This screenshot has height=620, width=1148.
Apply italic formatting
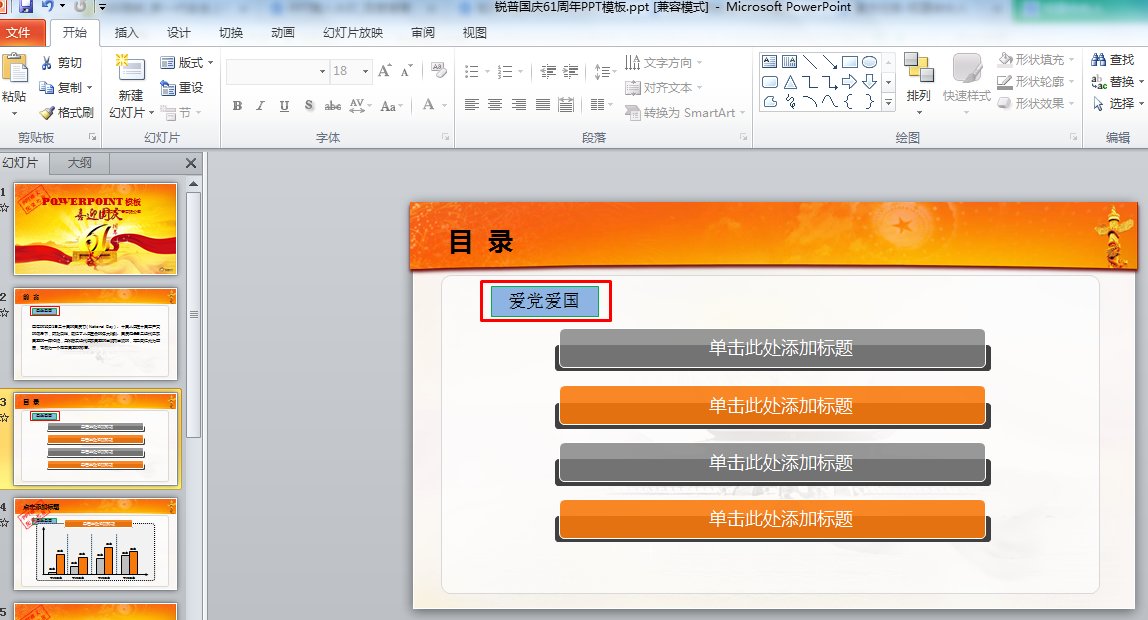pyautogui.click(x=260, y=104)
